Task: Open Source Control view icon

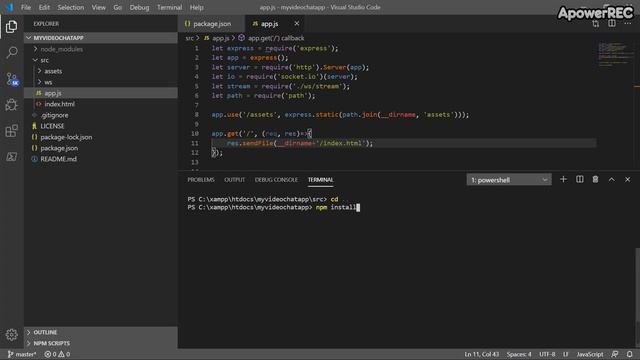Action: coord(12,79)
